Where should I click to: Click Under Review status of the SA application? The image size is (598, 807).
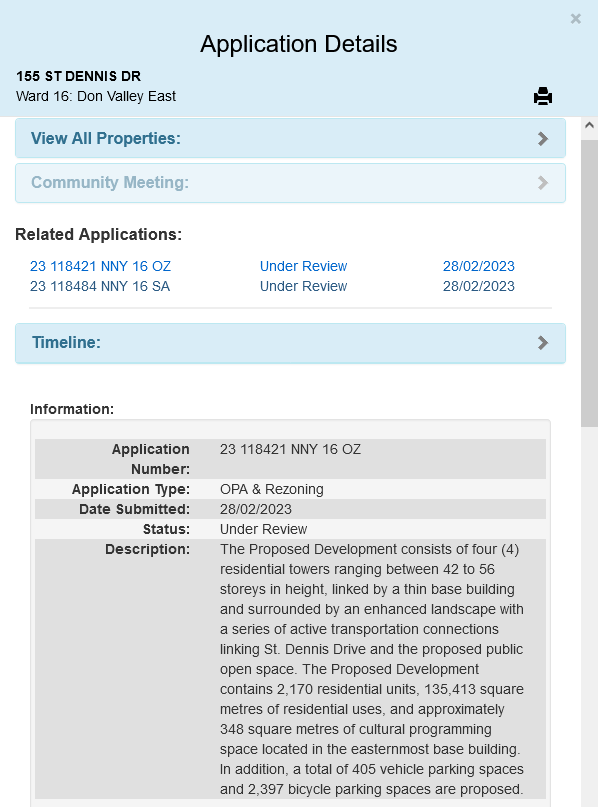(303, 286)
